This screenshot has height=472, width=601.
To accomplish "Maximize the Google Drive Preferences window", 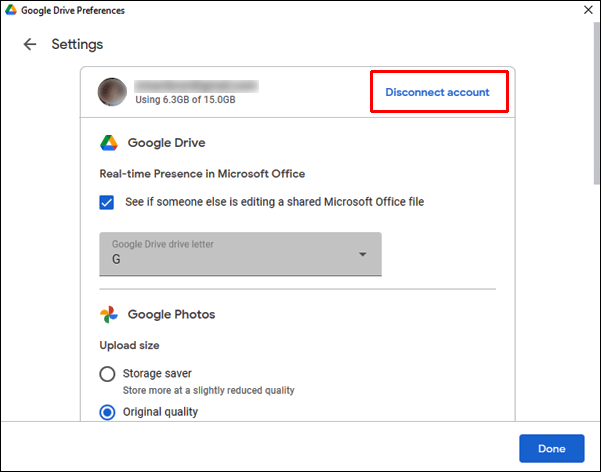I will (540, 11).
